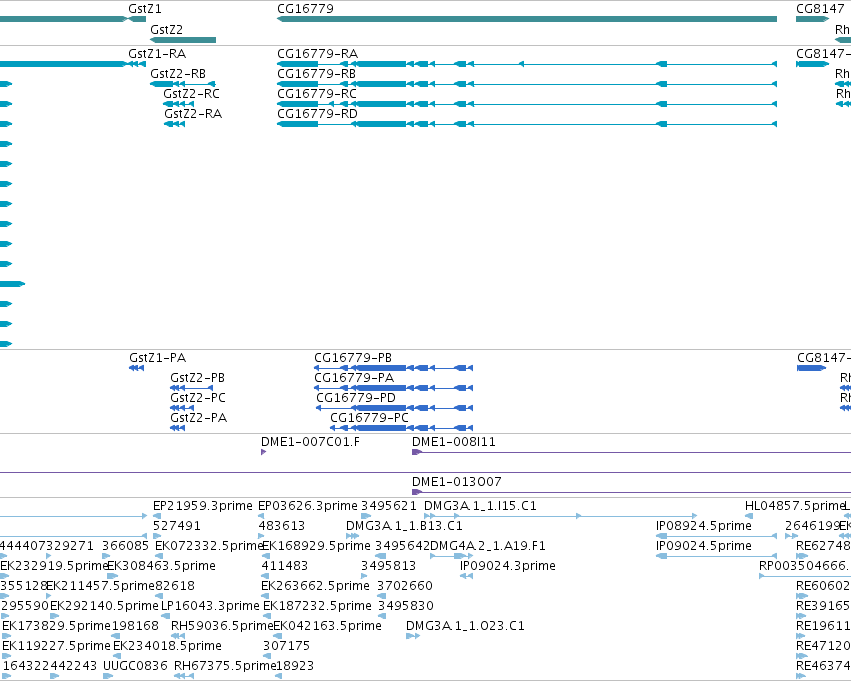Click protein label GstZ2-PB
Screen dimensions: 851x681
tap(198, 378)
